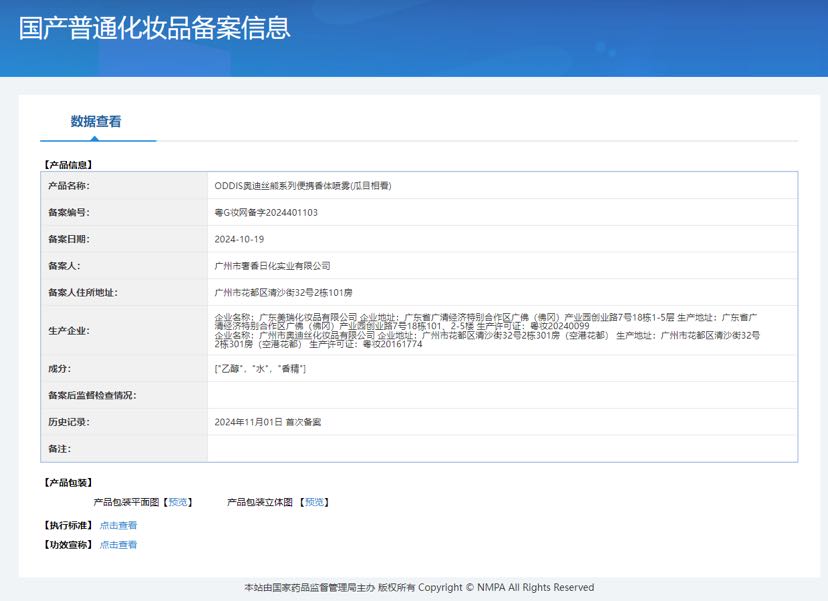Click the filing date 2024-10-19
828x601 pixels.
pyautogui.click(x=239, y=239)
